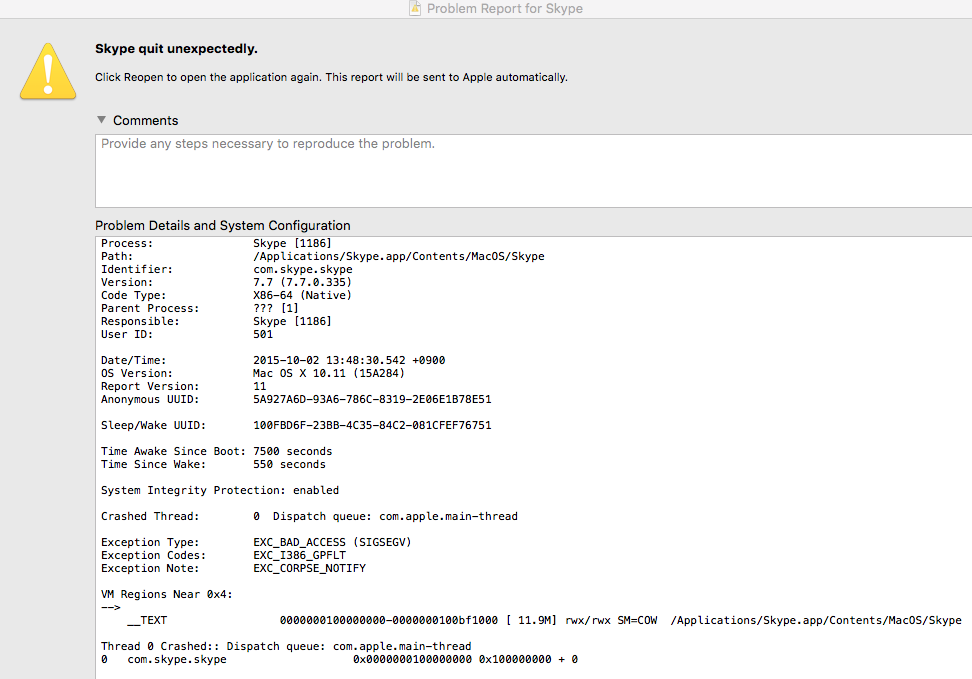Click the 'Thread 0 Crashed::' line
972x679 pixels.
tap(286, 647)
